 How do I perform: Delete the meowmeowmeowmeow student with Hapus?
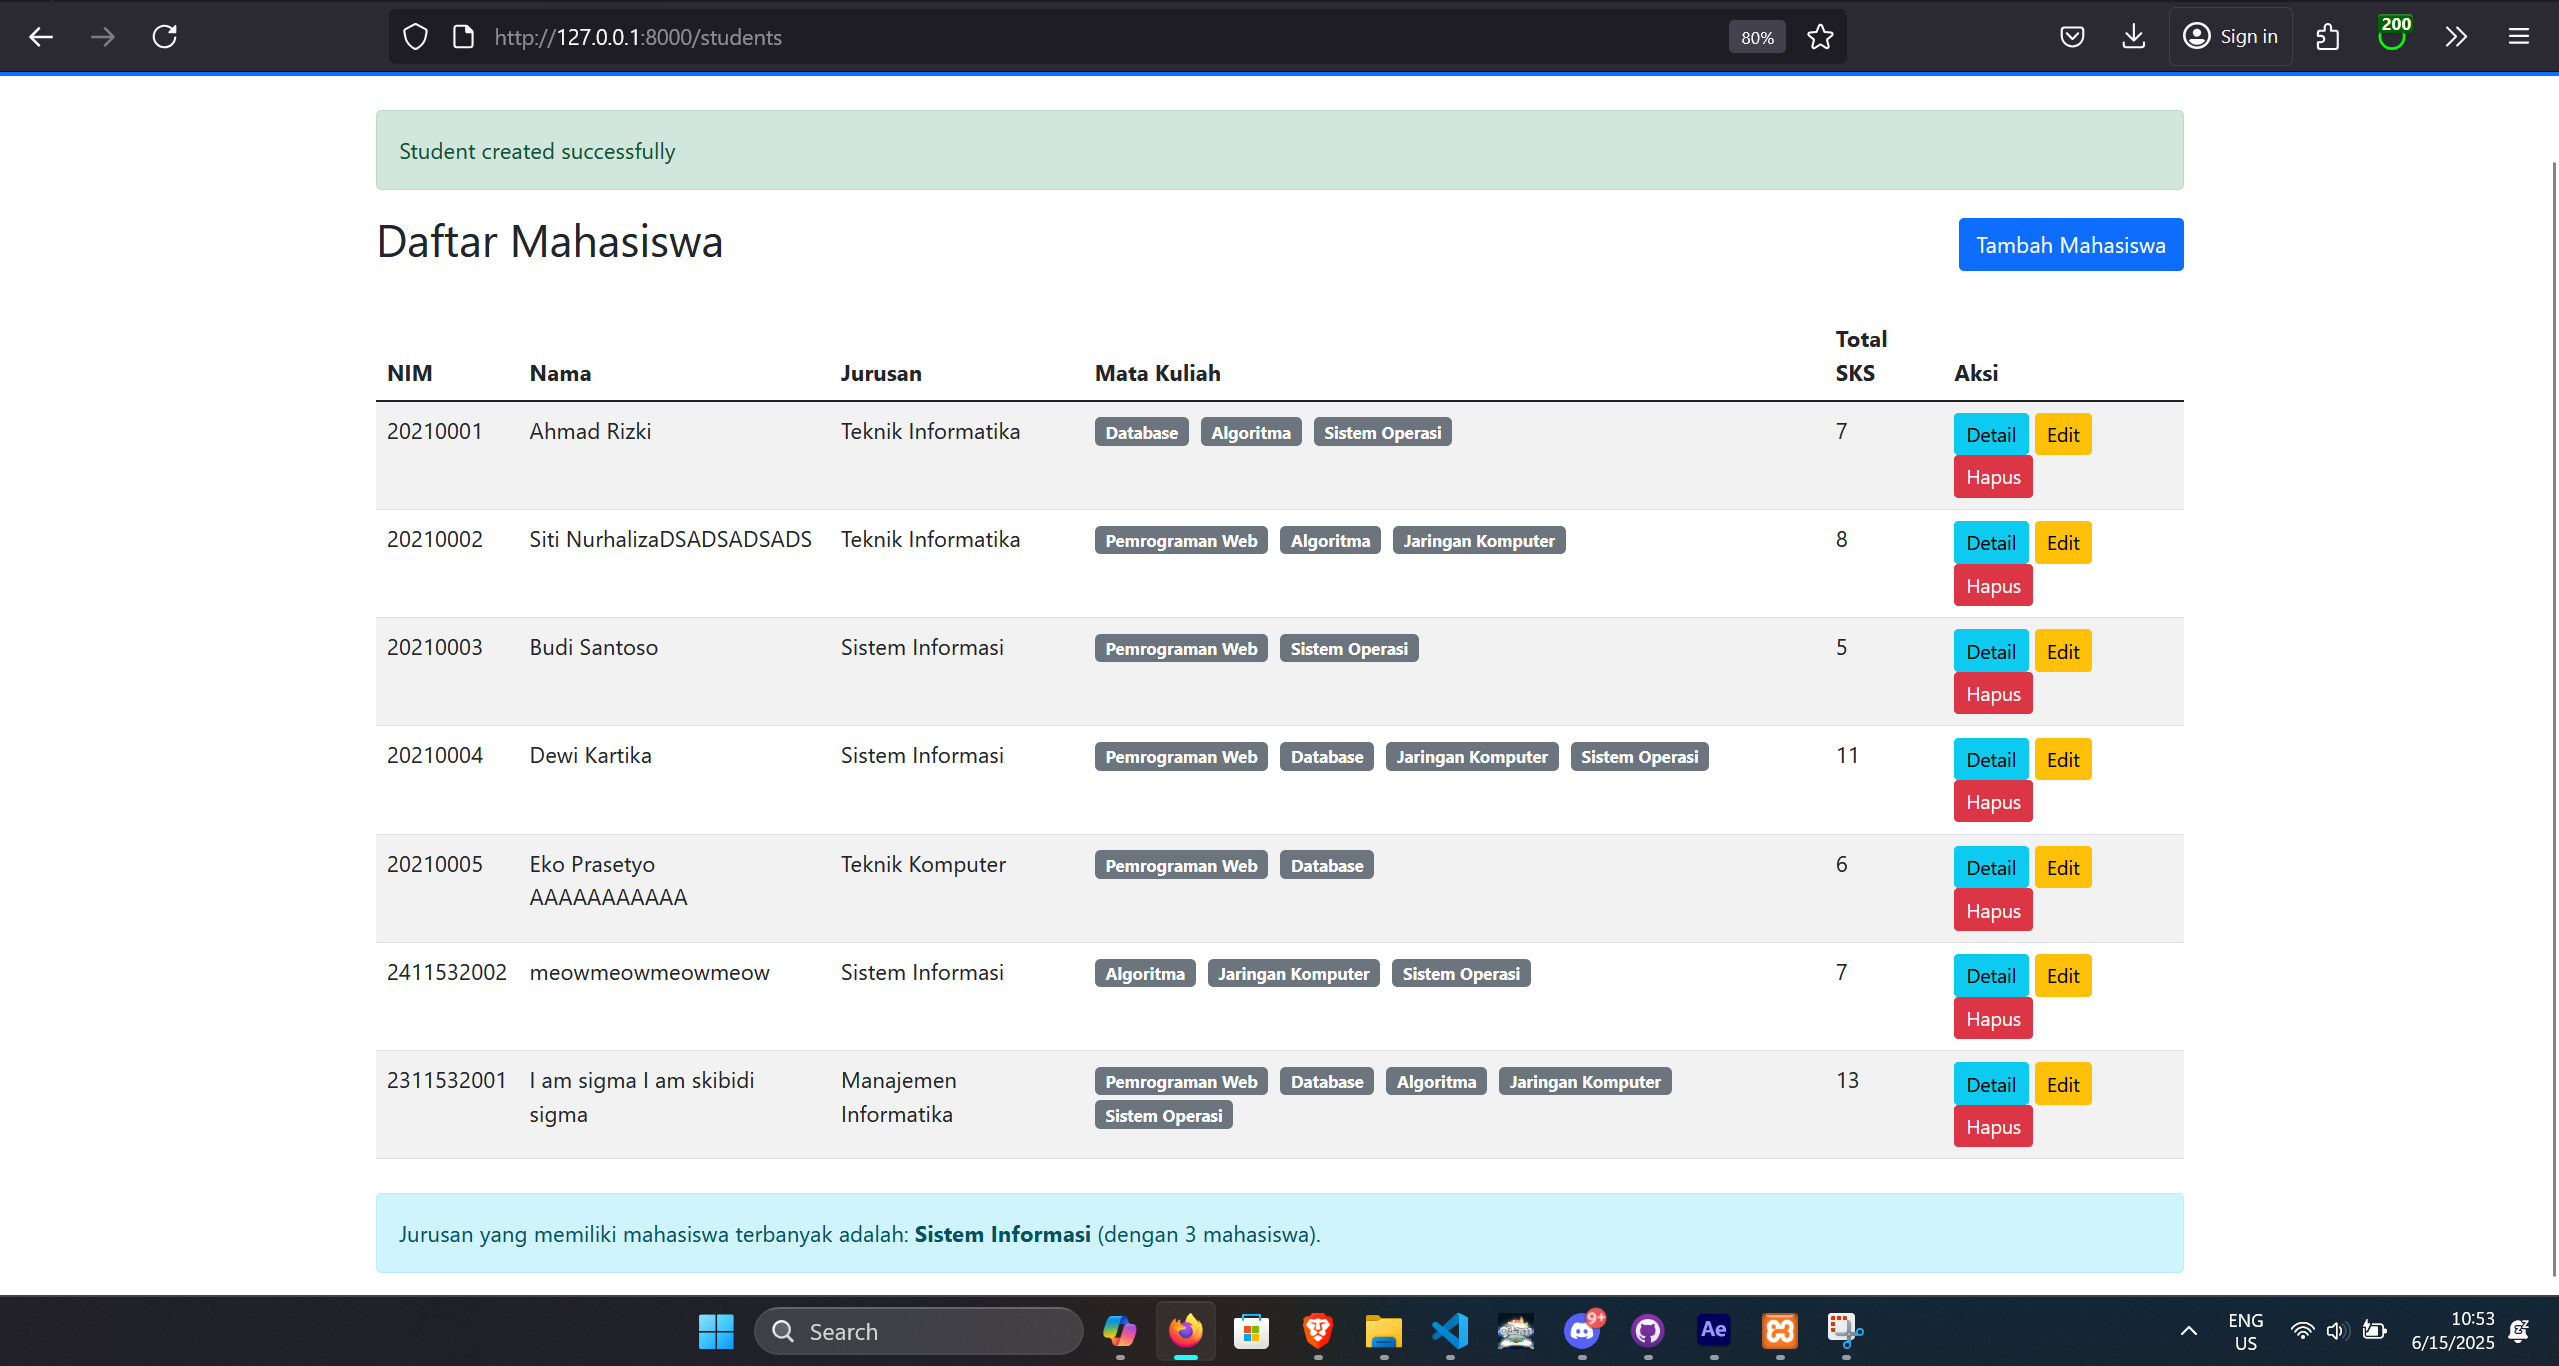[1992, 1019]
